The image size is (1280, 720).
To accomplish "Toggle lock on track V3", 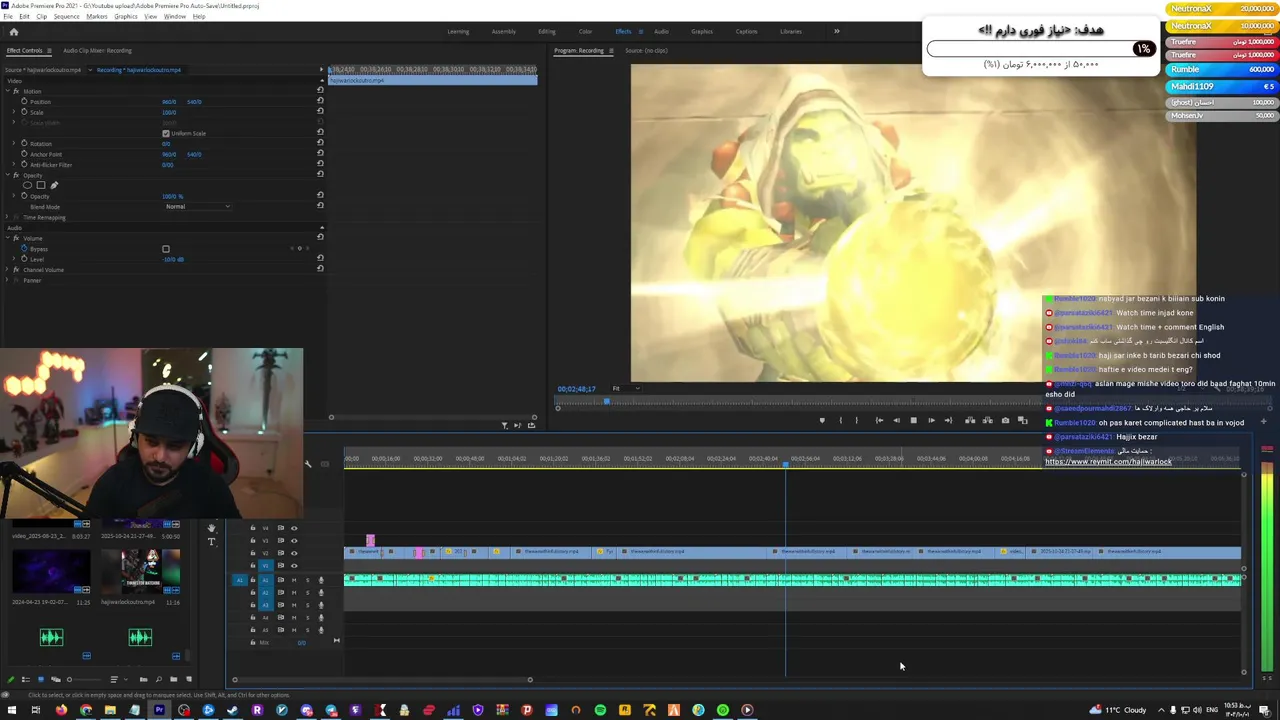I will [x=253, y=540].
